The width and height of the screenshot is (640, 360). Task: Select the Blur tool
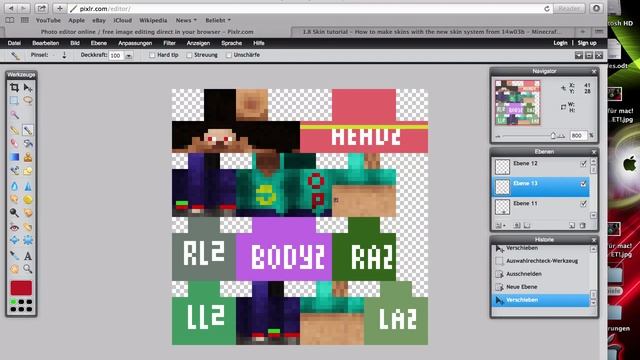(14, 186)
